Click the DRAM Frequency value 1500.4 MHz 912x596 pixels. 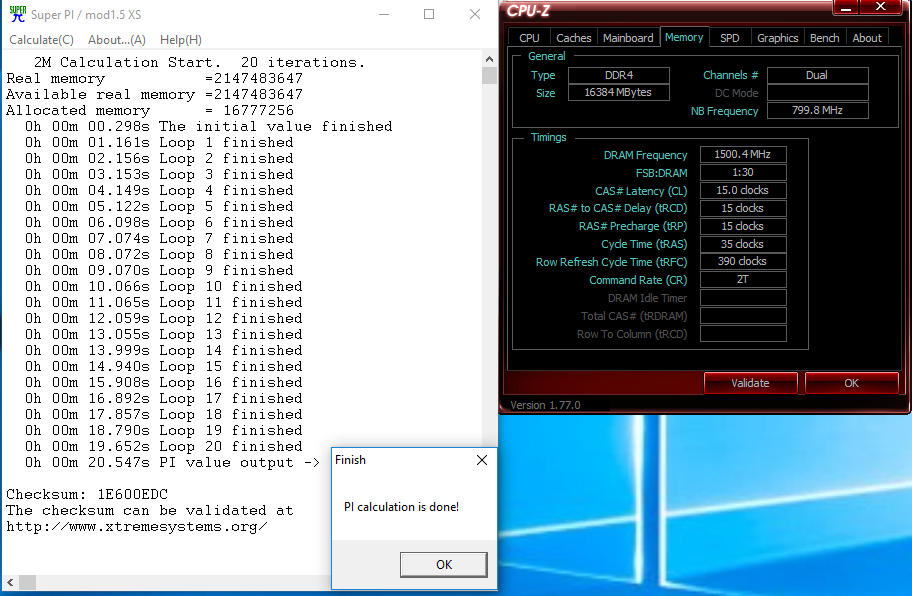(743, 154)
